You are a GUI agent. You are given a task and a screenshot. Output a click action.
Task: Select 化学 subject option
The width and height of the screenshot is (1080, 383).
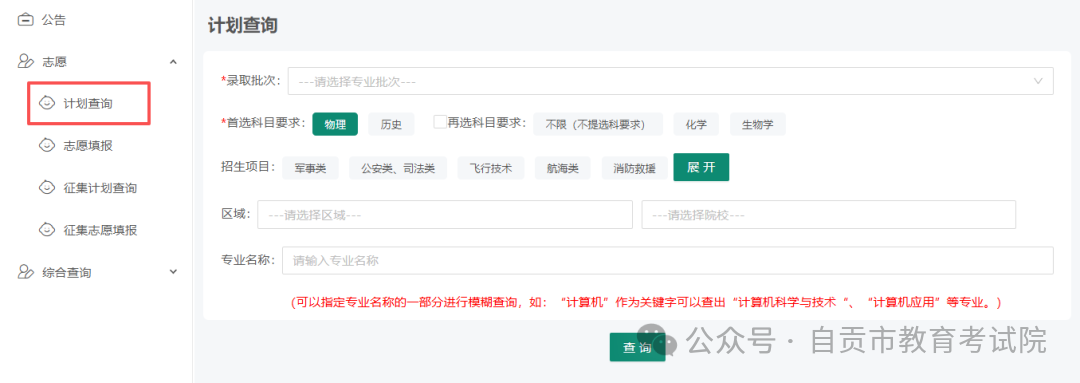click(x=696, y=124)
